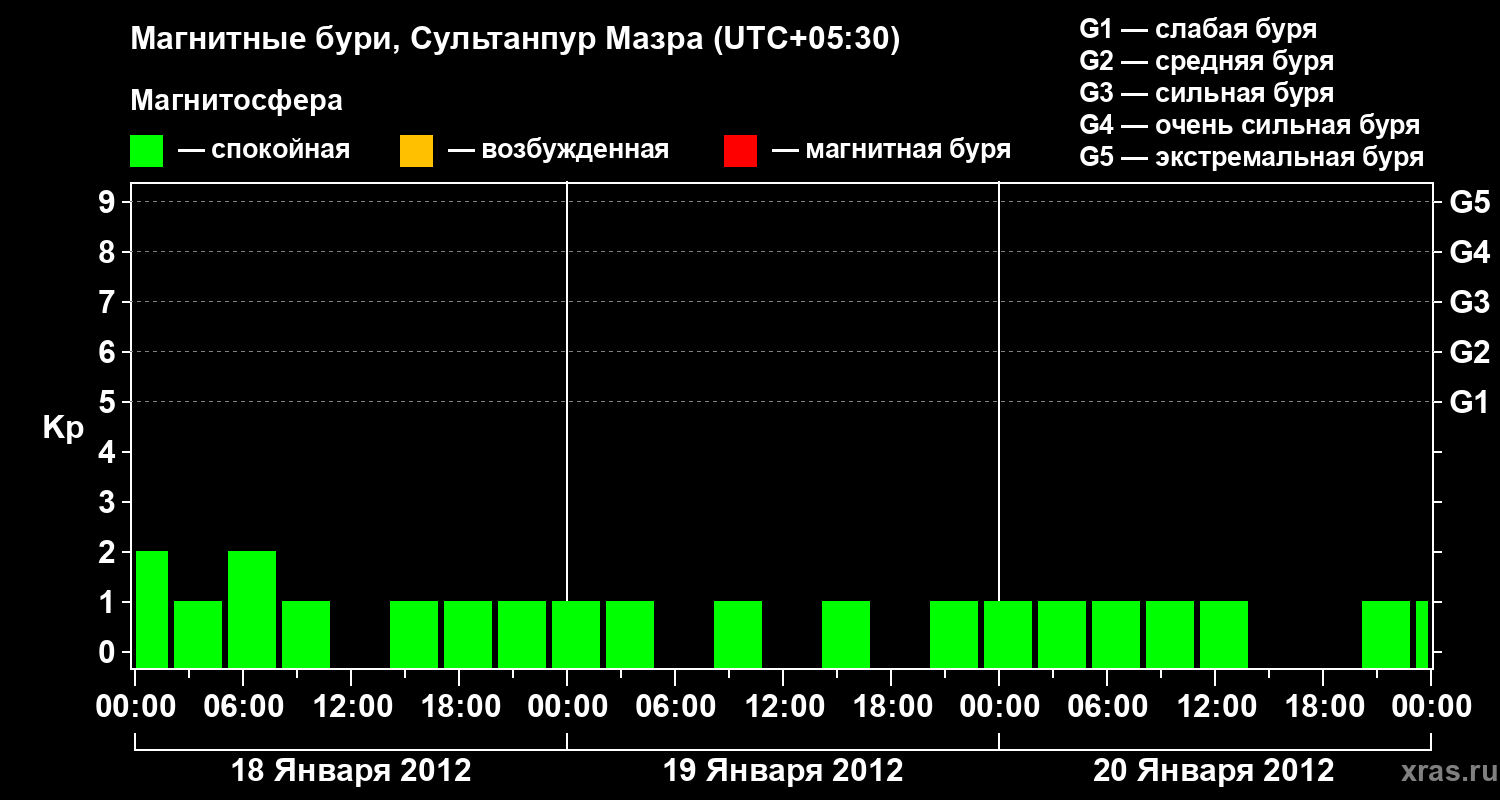This screenshot has width=1500, height=800.
Task: Click the first Kp 2 bar on 18 January
Action: (x=152, y=609)
